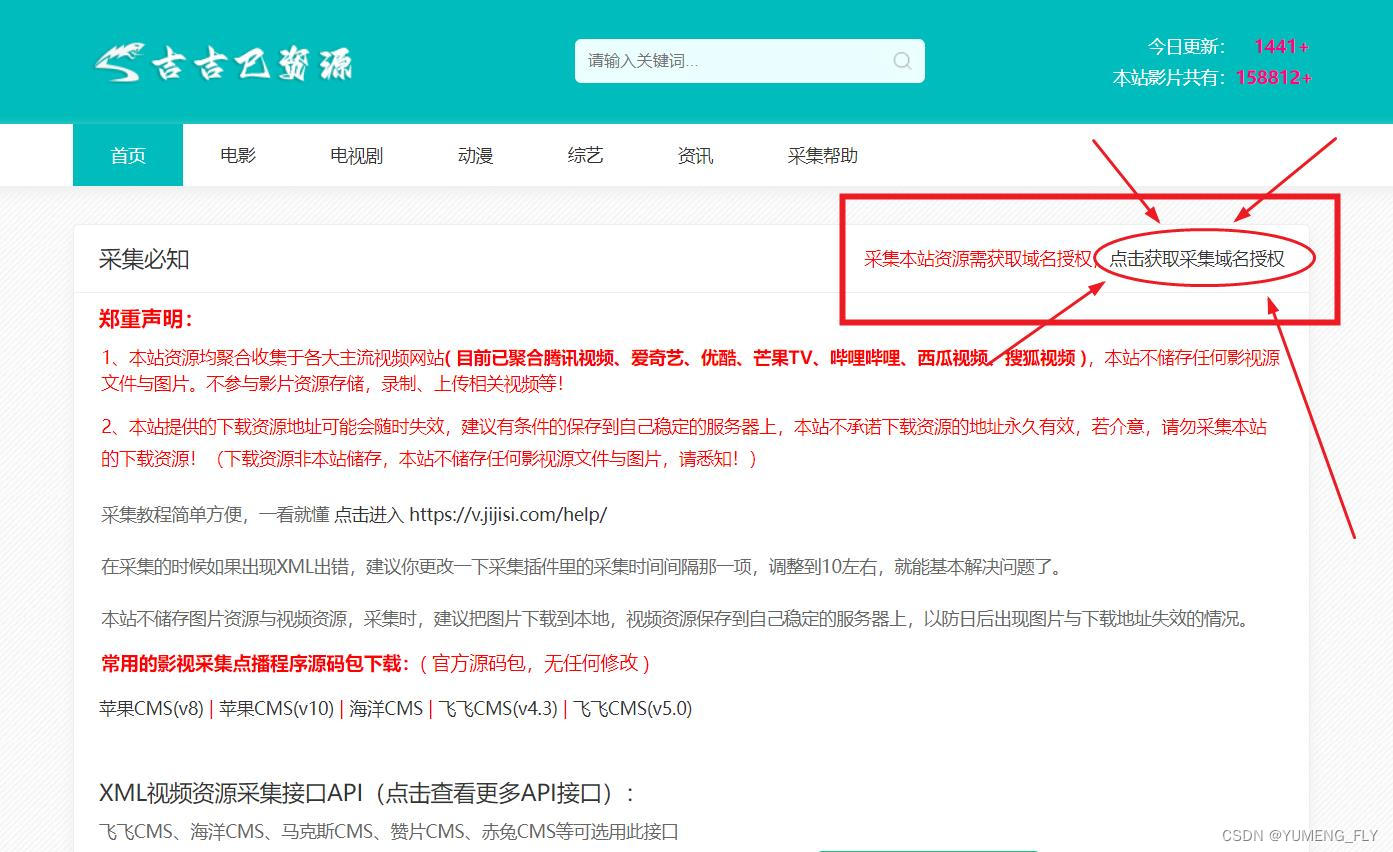Download 海洋CMS source package
The image size is (1393, 852).
(386, 709)
